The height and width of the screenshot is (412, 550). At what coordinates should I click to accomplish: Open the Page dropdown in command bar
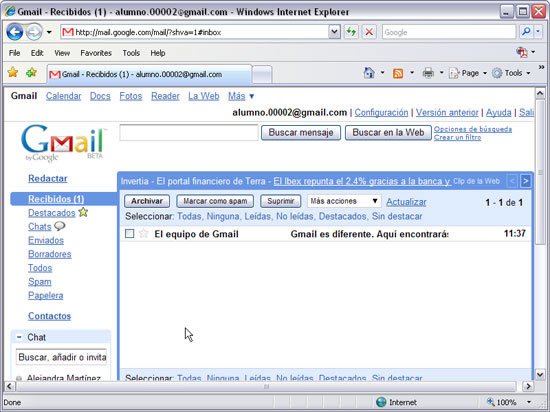point(468,73)
